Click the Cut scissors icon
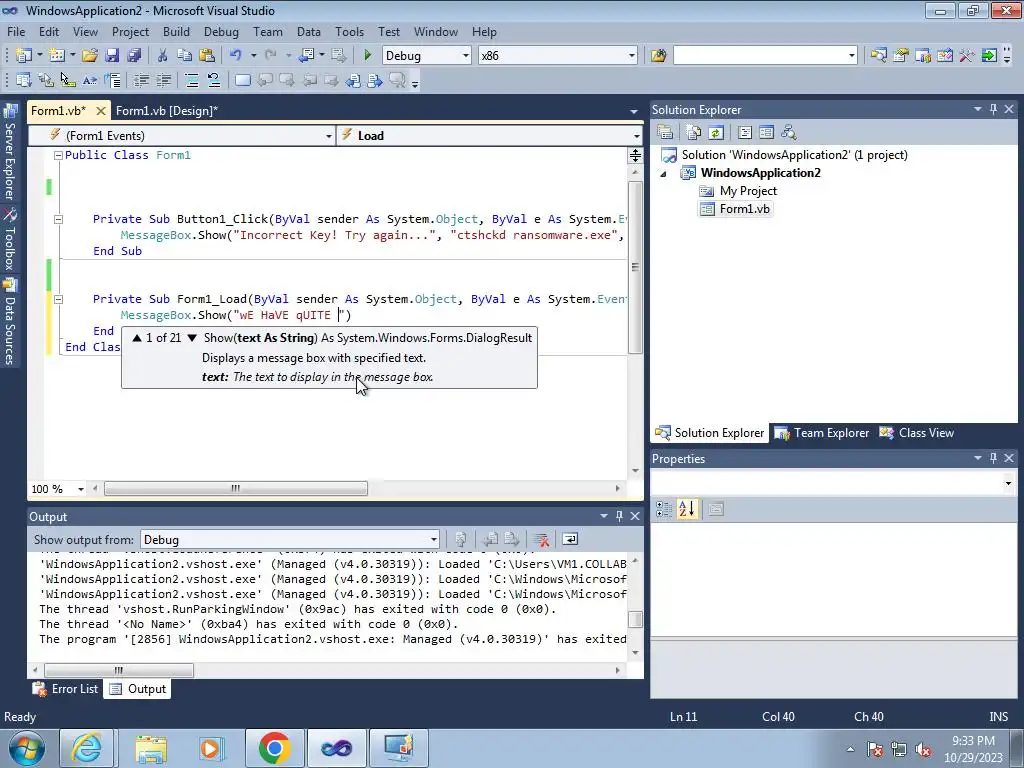 [163, 56]
